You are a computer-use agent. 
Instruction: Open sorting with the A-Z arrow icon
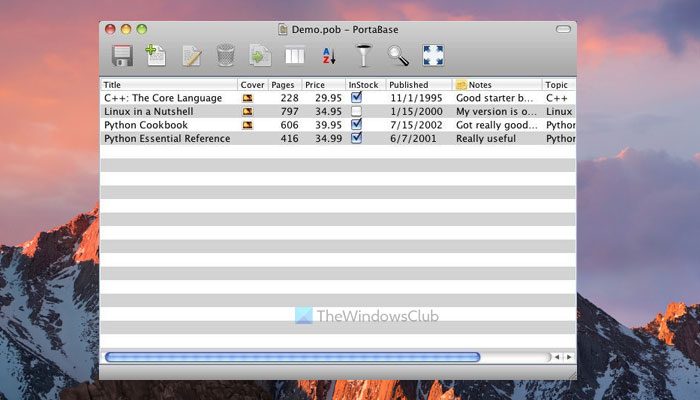click(329, 56)
